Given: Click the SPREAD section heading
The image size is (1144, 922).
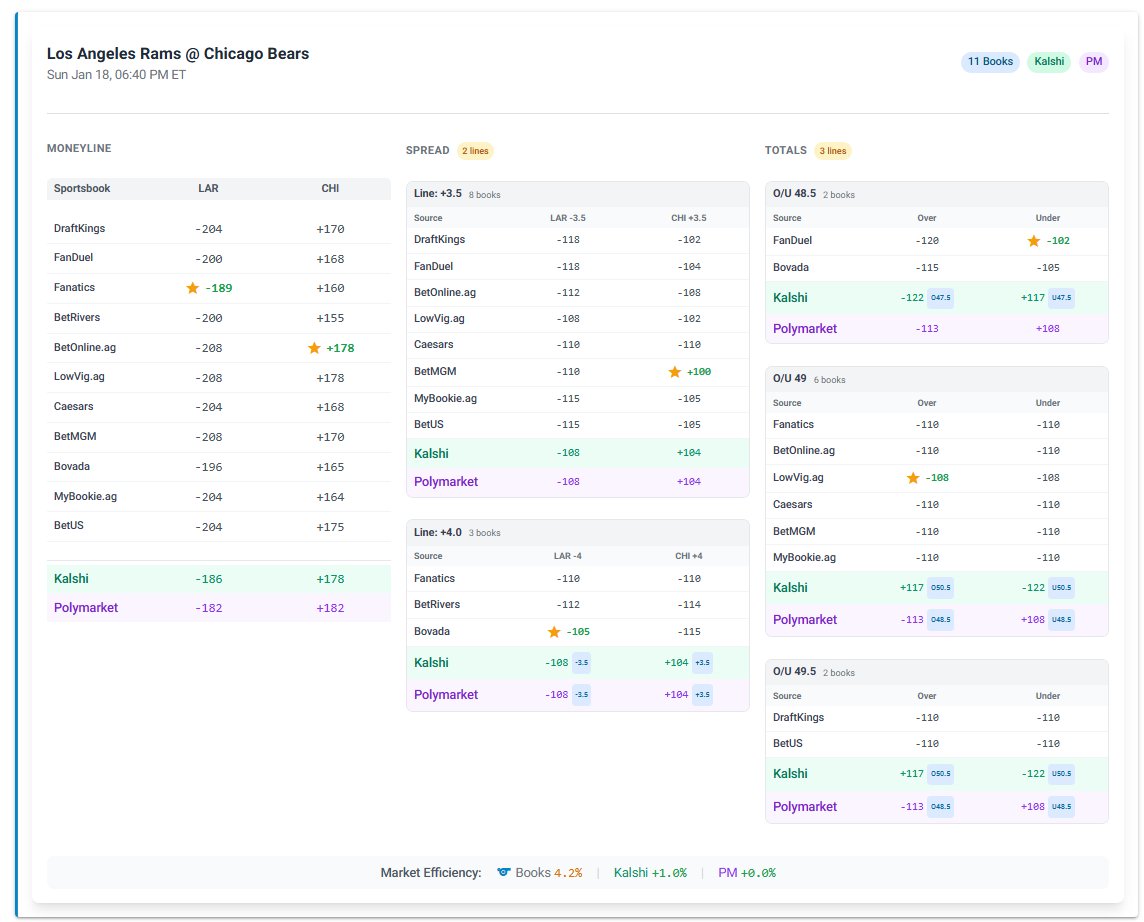Looking at the screenshot, I should click(x=428, y=150).
